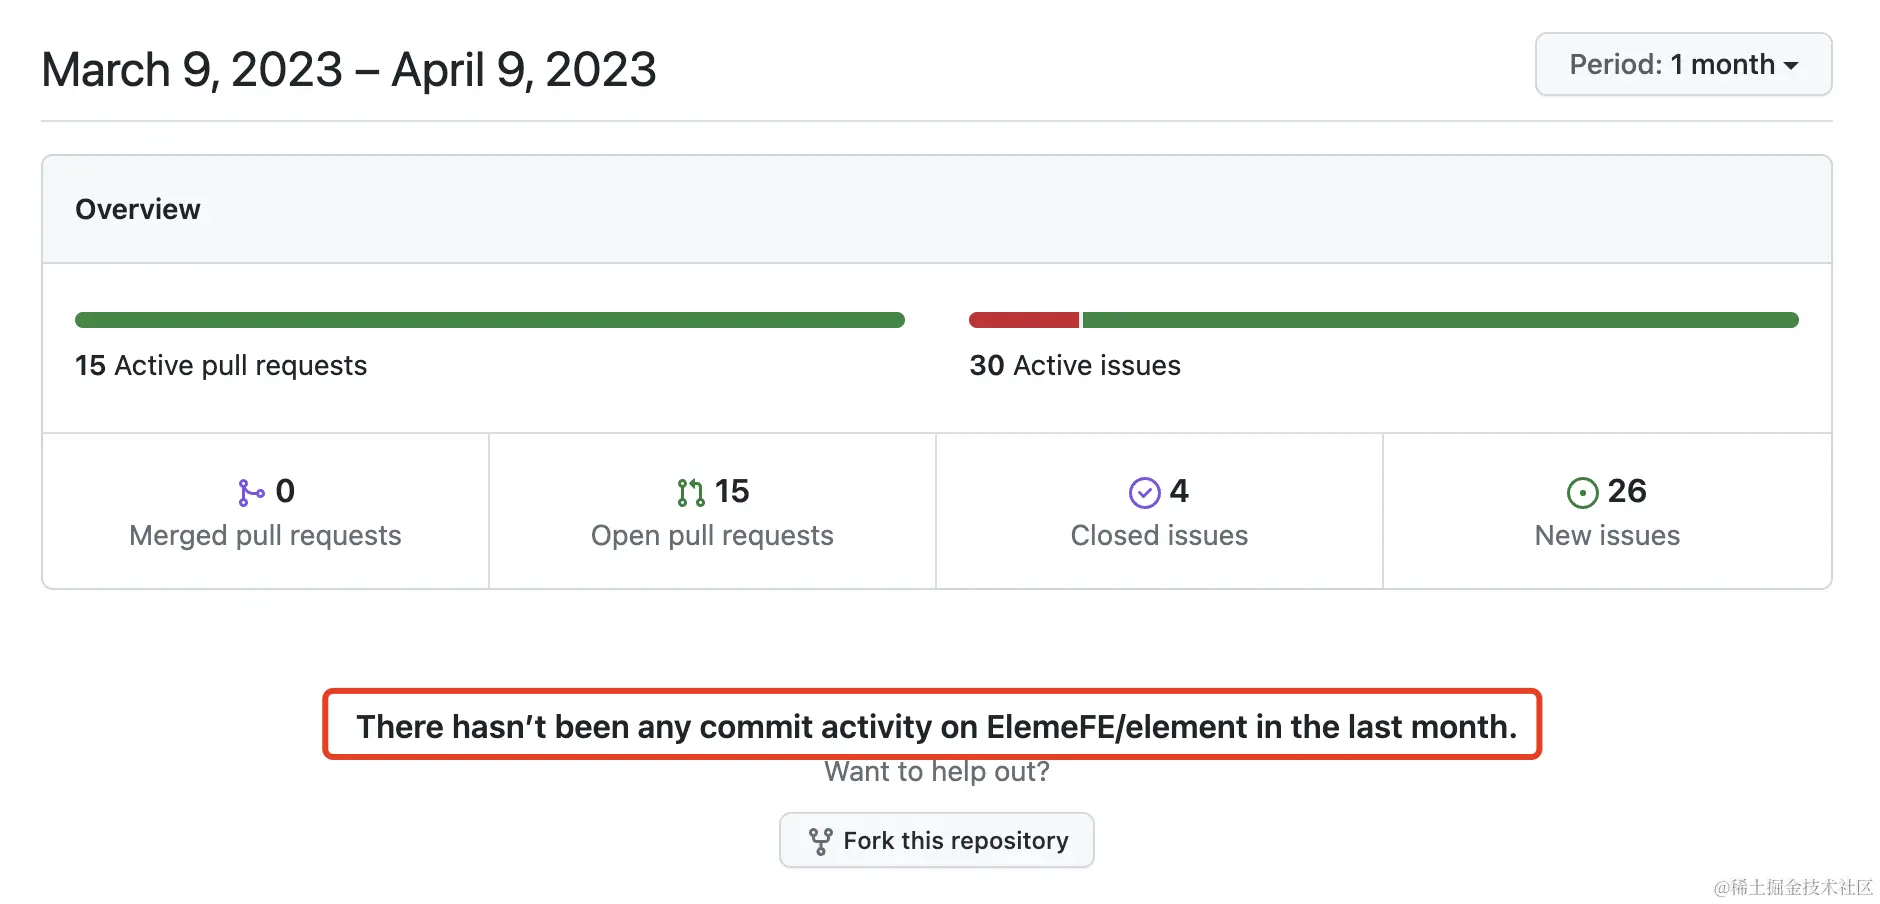Click the Overview section header
This screenshot has width=1880, height=904.
click(138, 210)
